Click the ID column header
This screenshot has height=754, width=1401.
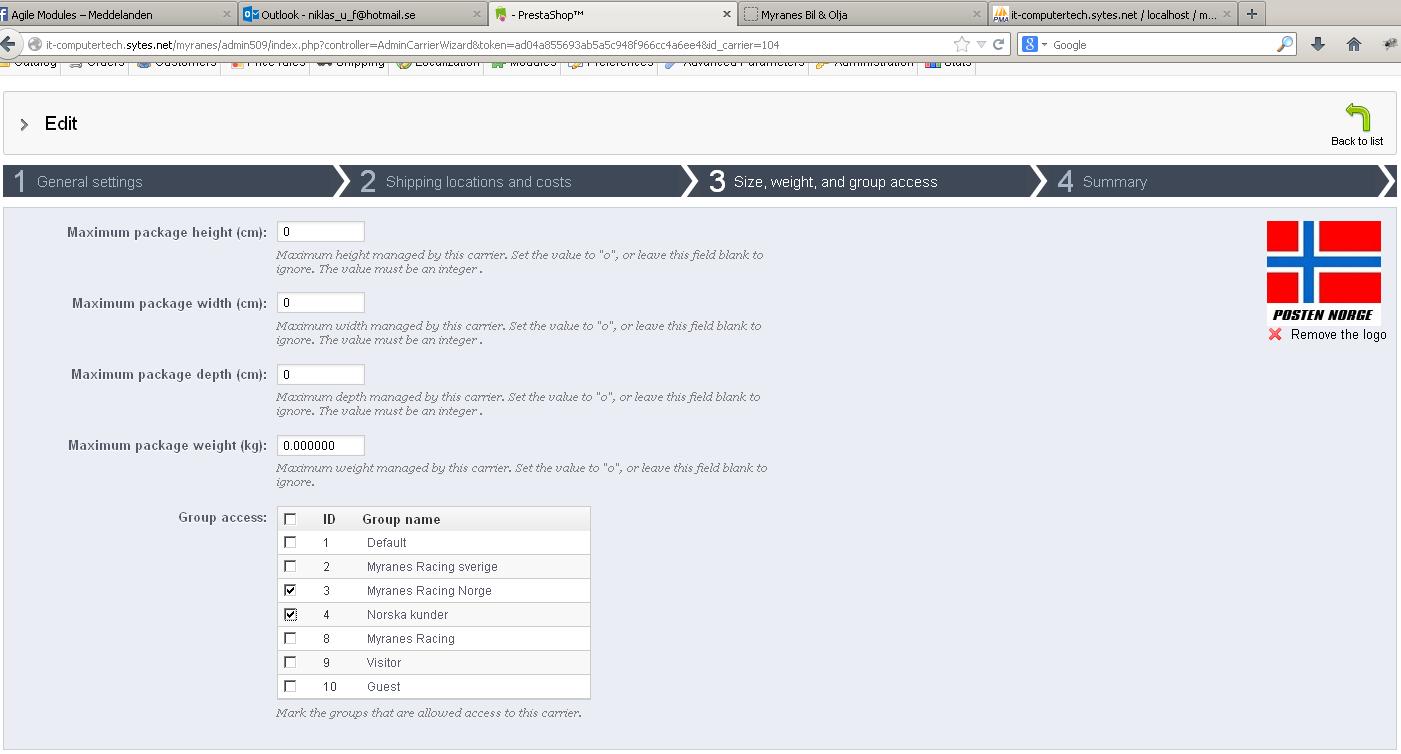pos(329,519)
